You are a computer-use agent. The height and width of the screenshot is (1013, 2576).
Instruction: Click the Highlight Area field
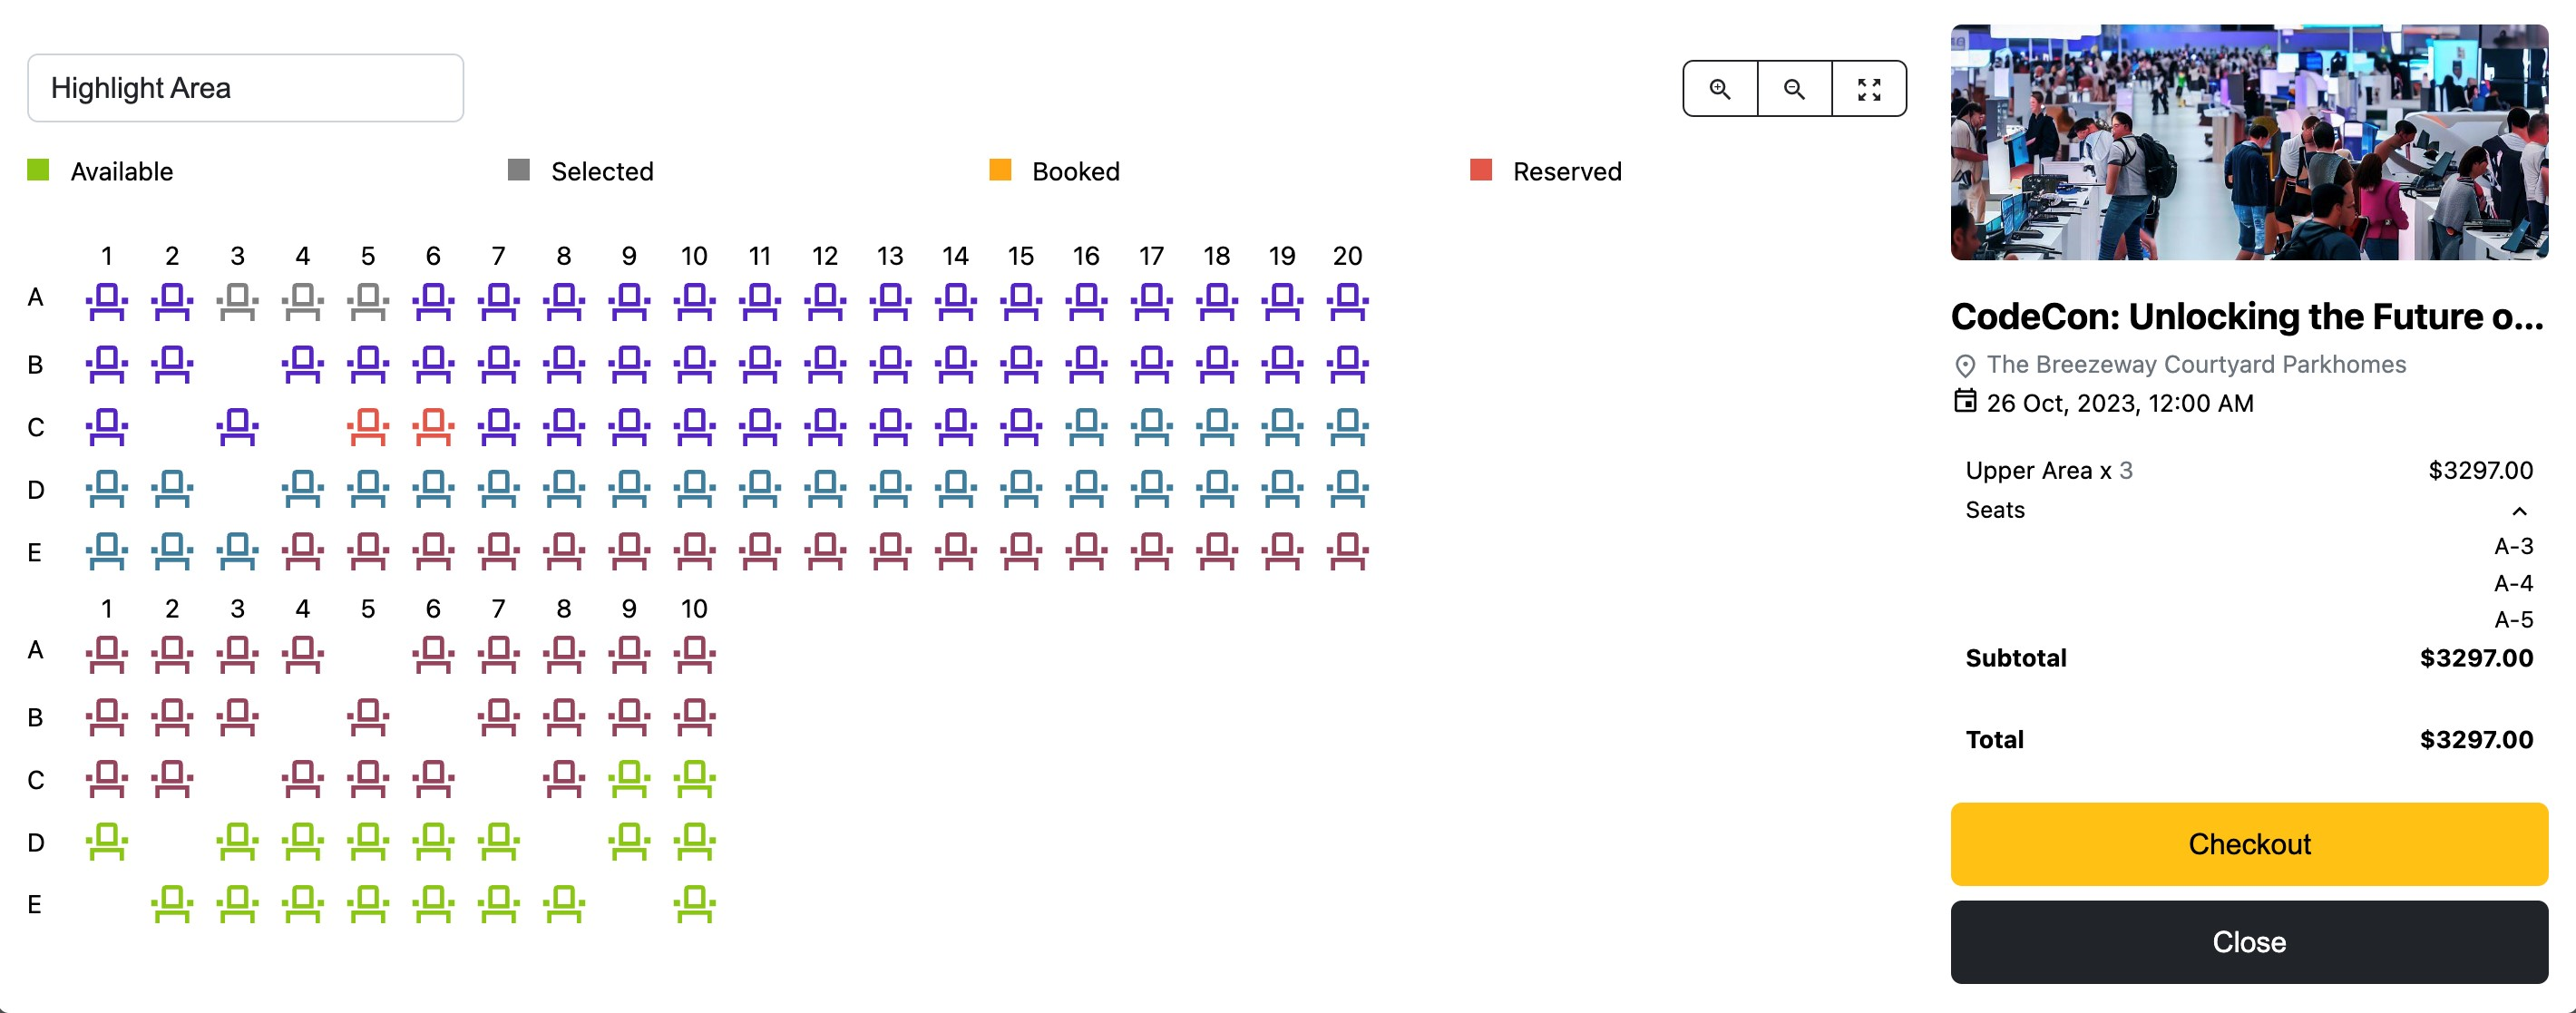point(245,88)
